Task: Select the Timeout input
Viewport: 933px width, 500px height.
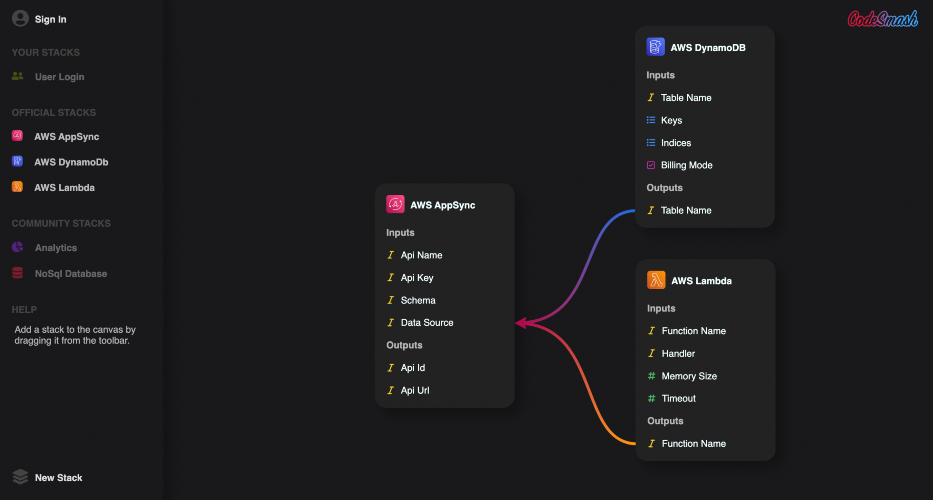Action: [x=679, y=399]
